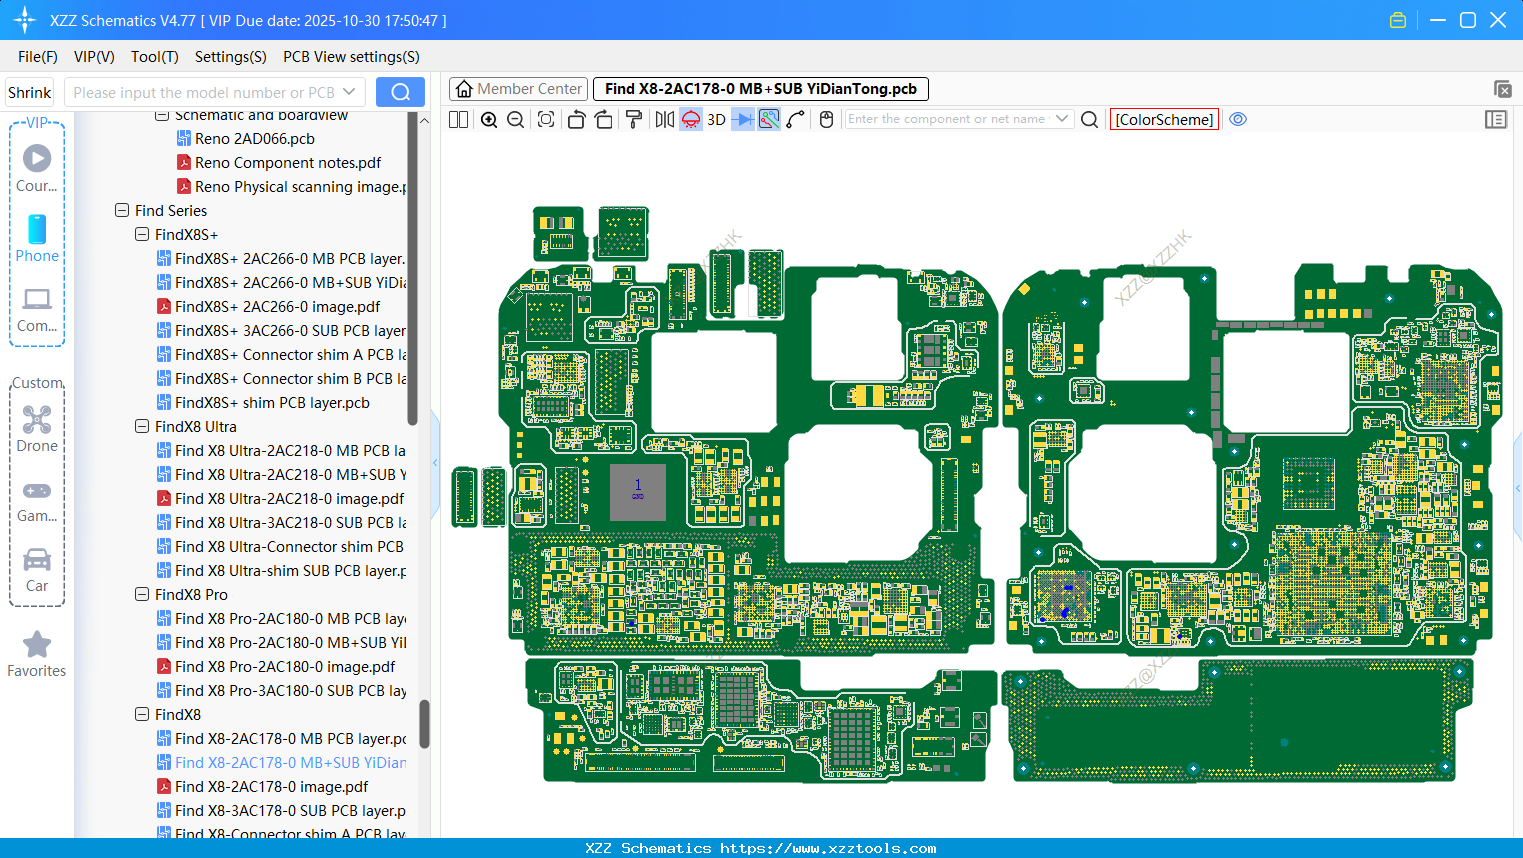The height and width of the screenshot is (858, 1523).
Task: Click the ColorScheme button
Action: tap(1164, 119)
